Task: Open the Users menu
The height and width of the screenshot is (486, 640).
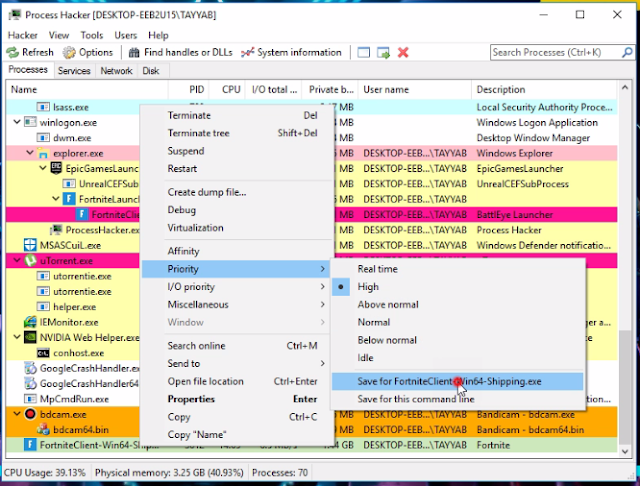Action: tap(125, 36)
